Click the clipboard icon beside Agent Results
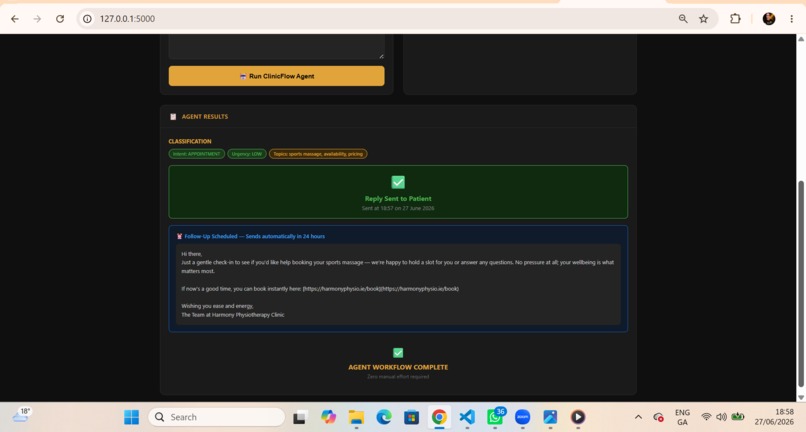 [173, 117]
